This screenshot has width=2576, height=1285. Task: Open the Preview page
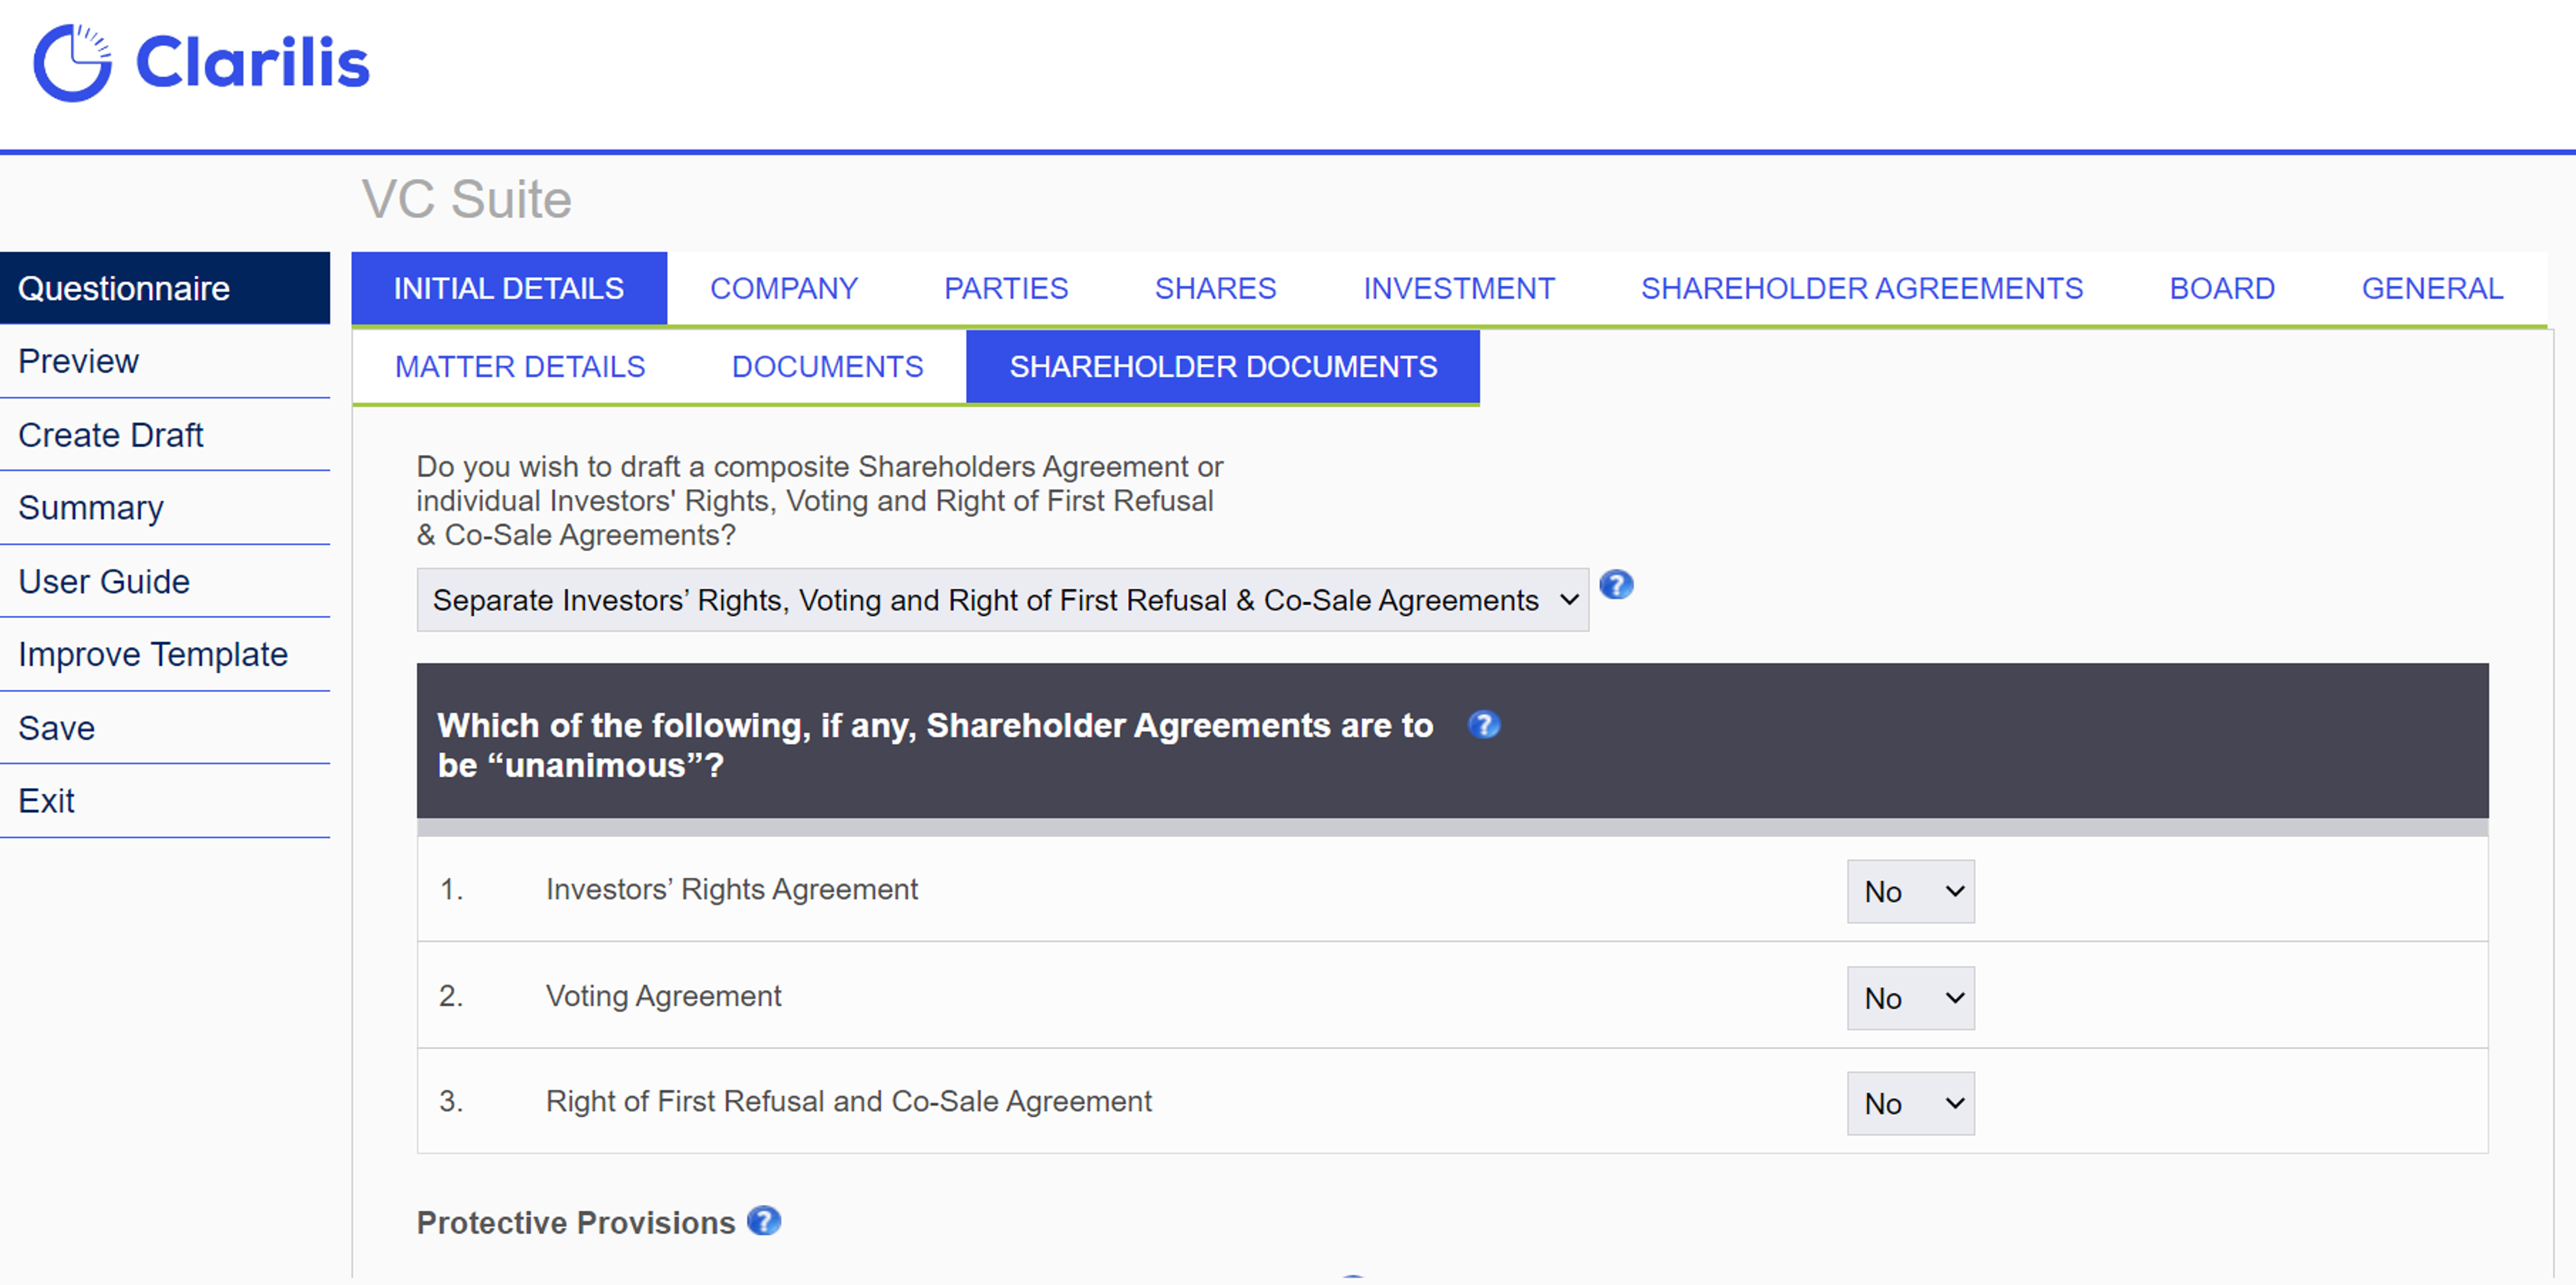pos(78,361)
